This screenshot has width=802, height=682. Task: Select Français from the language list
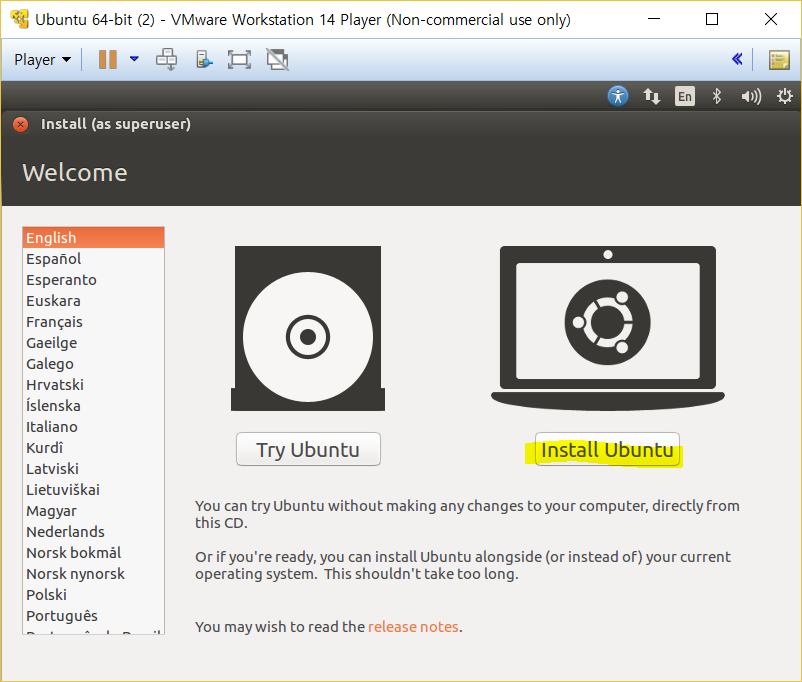tap(55, 322)
